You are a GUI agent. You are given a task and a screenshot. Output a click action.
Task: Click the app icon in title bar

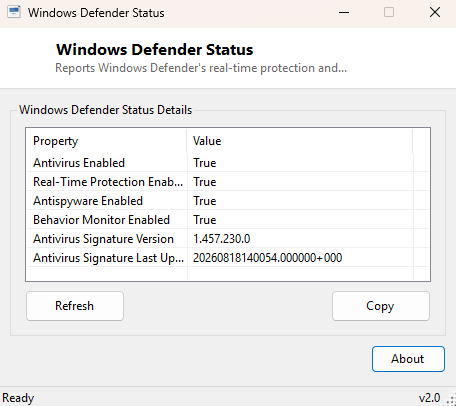coord(14,12)
